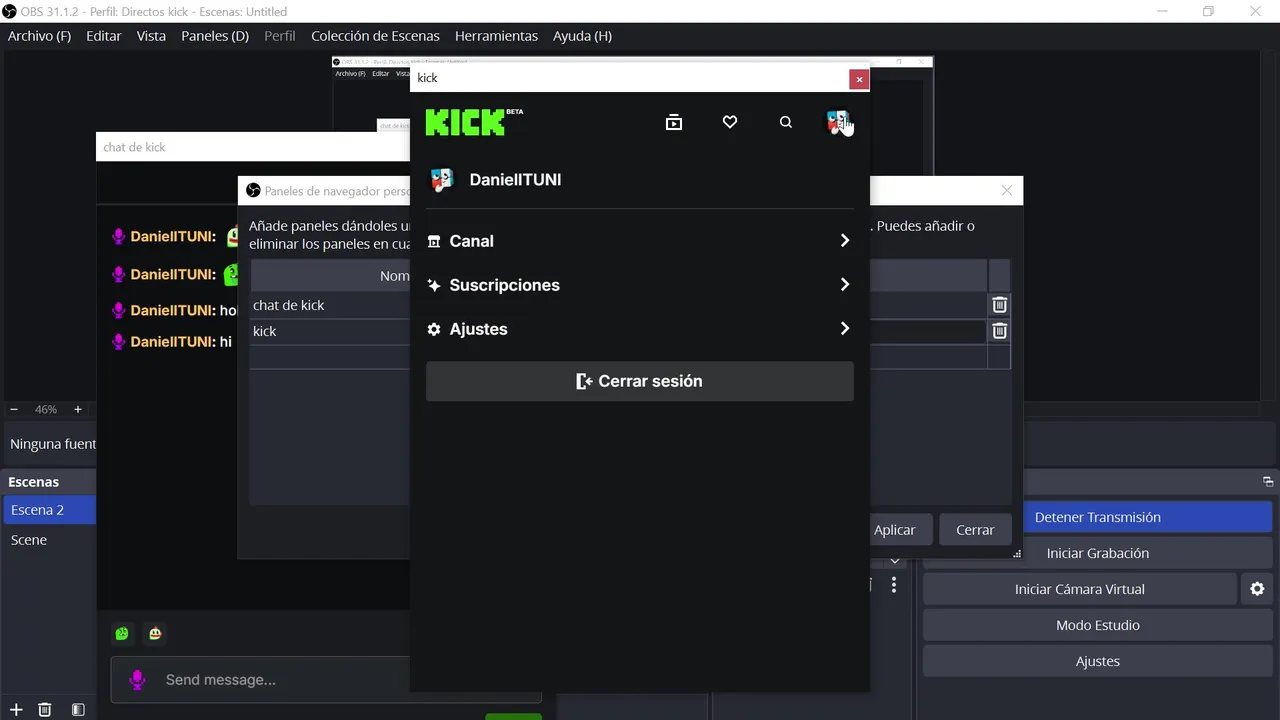Delete the kick panel row
The image size is (1280, 720).
999,331
